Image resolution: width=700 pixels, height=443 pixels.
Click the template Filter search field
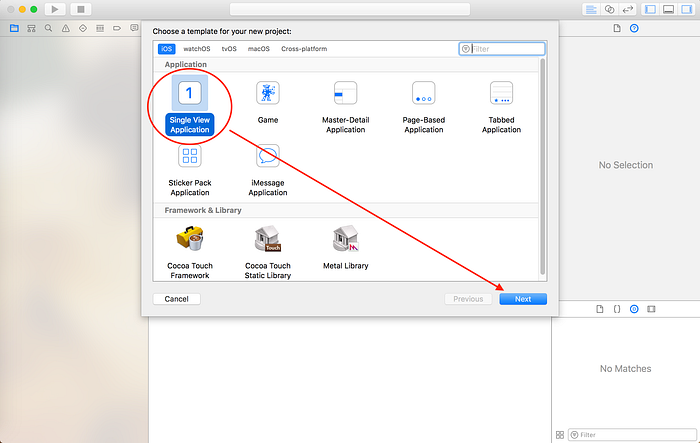502,49
